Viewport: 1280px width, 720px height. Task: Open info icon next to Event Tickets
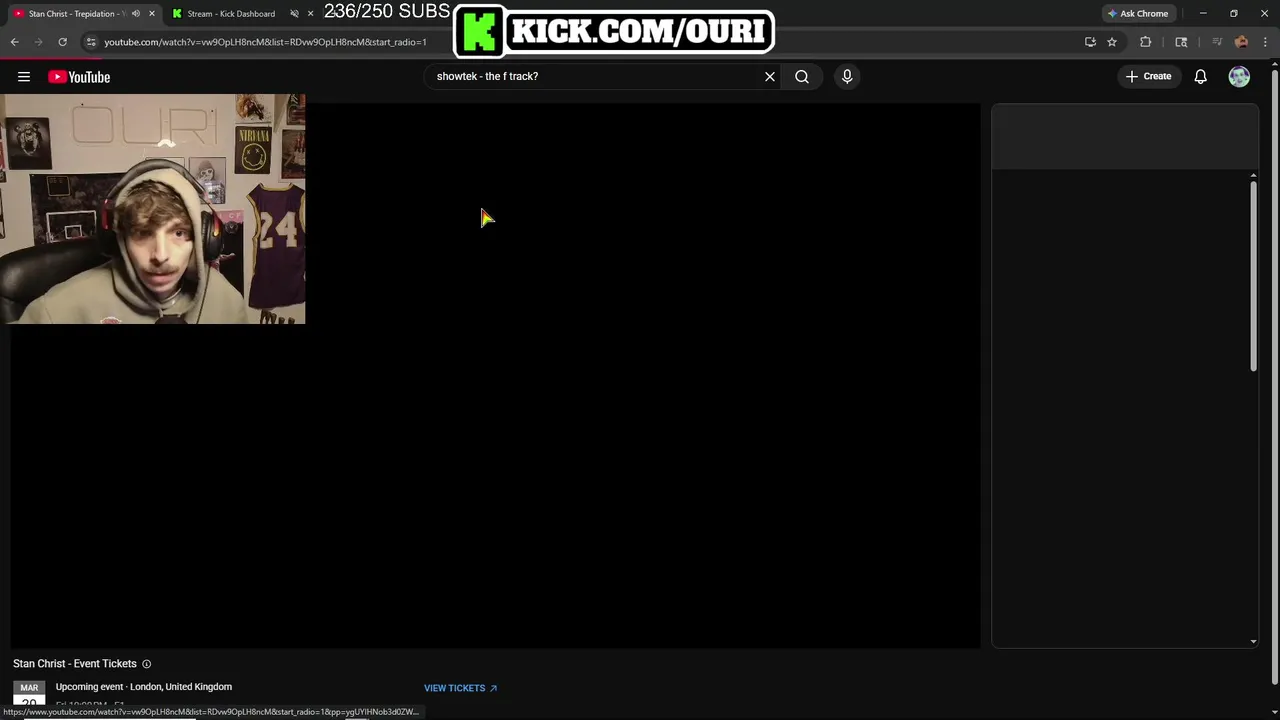click(x=146, y=664)
